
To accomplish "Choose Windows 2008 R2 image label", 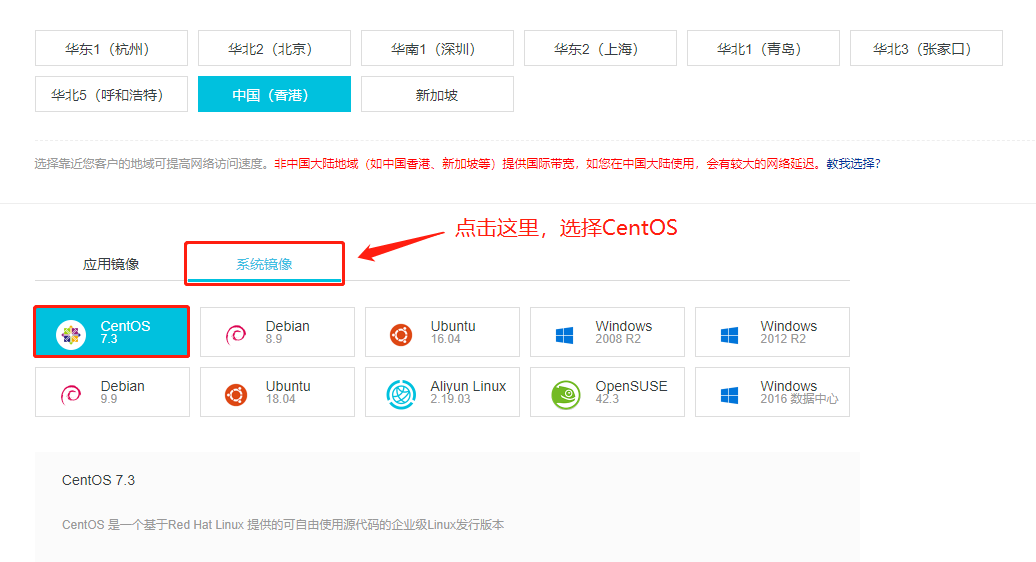I will pos(623,332).
